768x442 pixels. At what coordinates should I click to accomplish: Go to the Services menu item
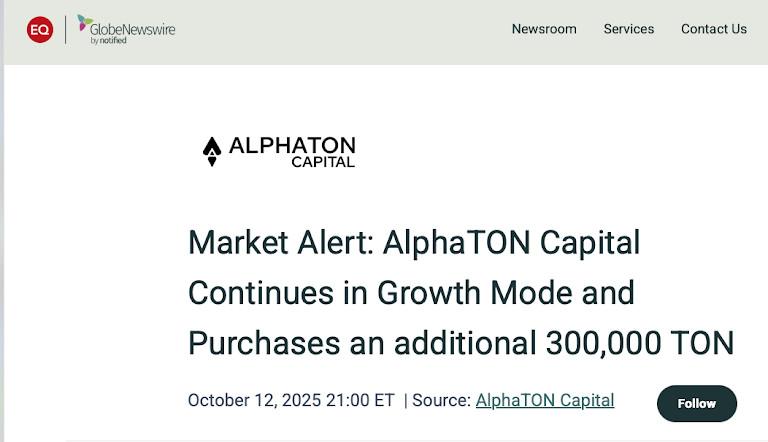point(629,29)
